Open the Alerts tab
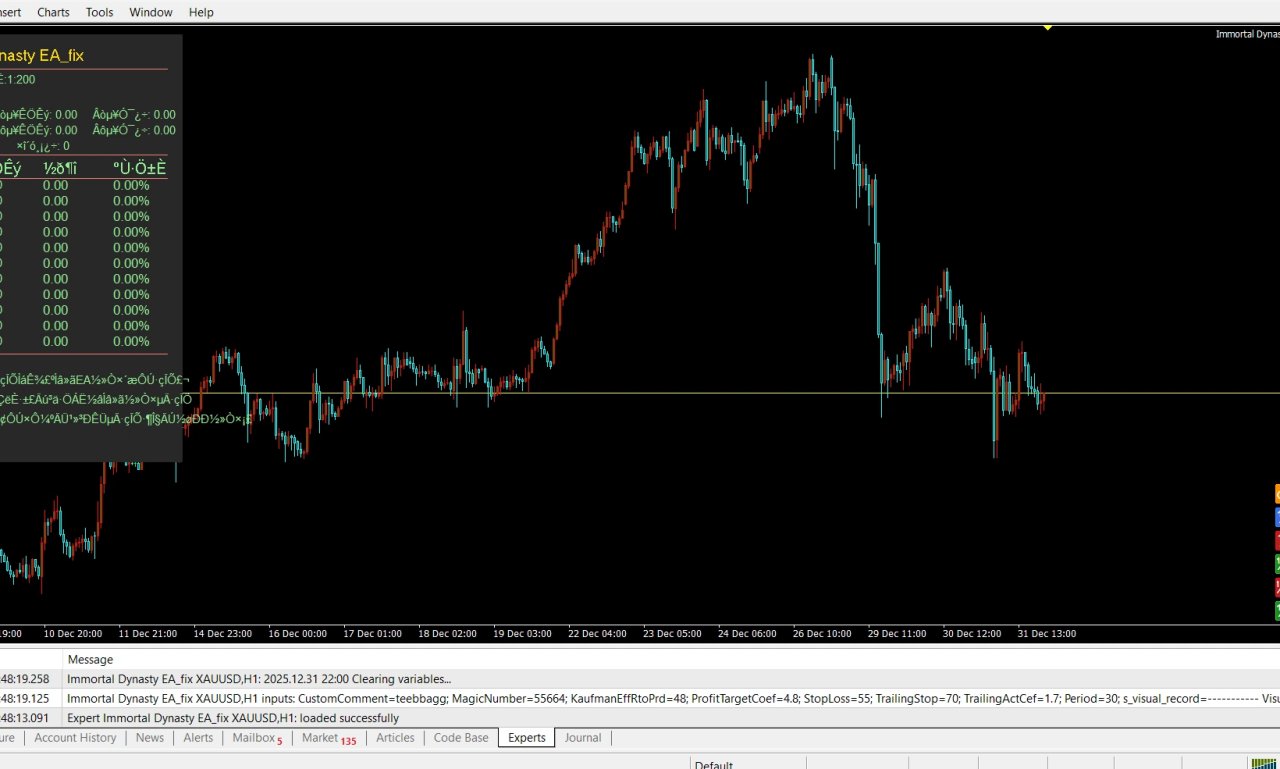 198,738
